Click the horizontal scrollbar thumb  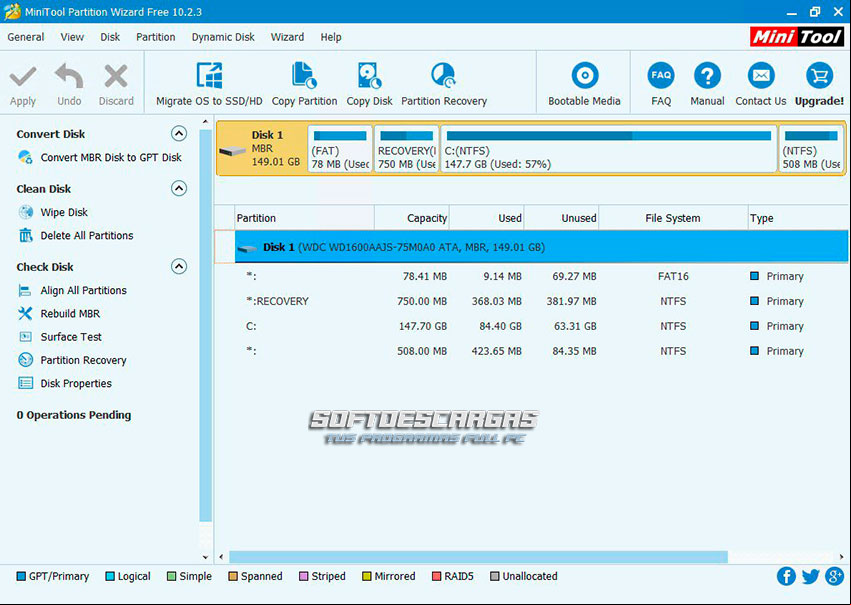[478, 557]
